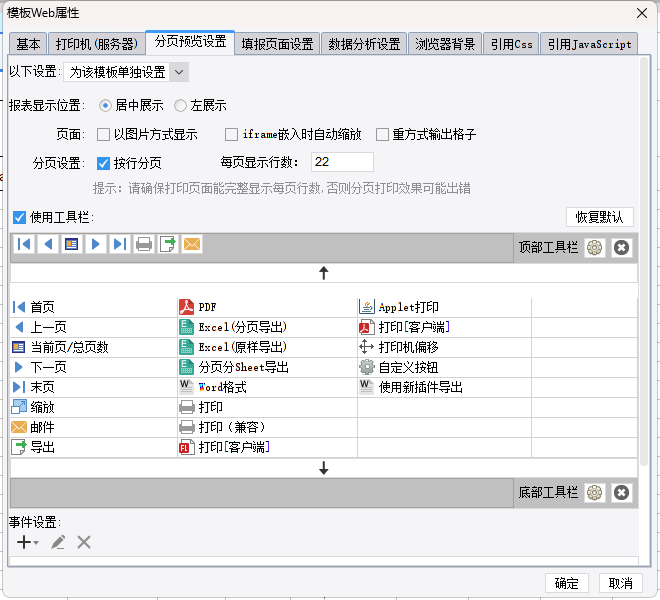The height and width of the screenshot is (600, 660).
Task: Add an event with the plus icon
Action: tap(27, 542)
